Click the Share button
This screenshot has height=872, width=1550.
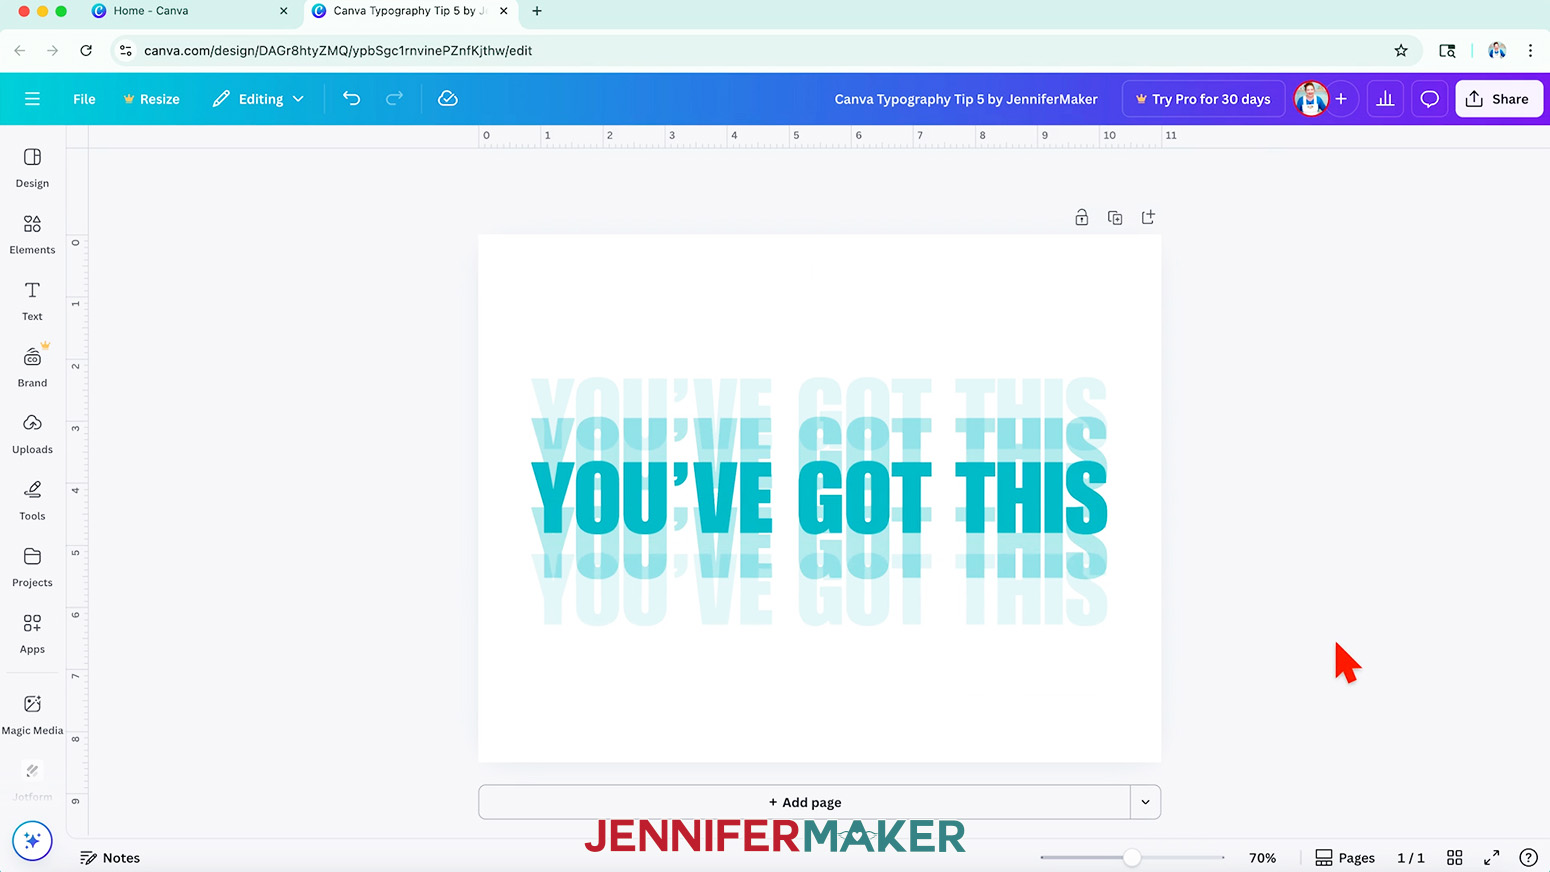pos(1498,99)
